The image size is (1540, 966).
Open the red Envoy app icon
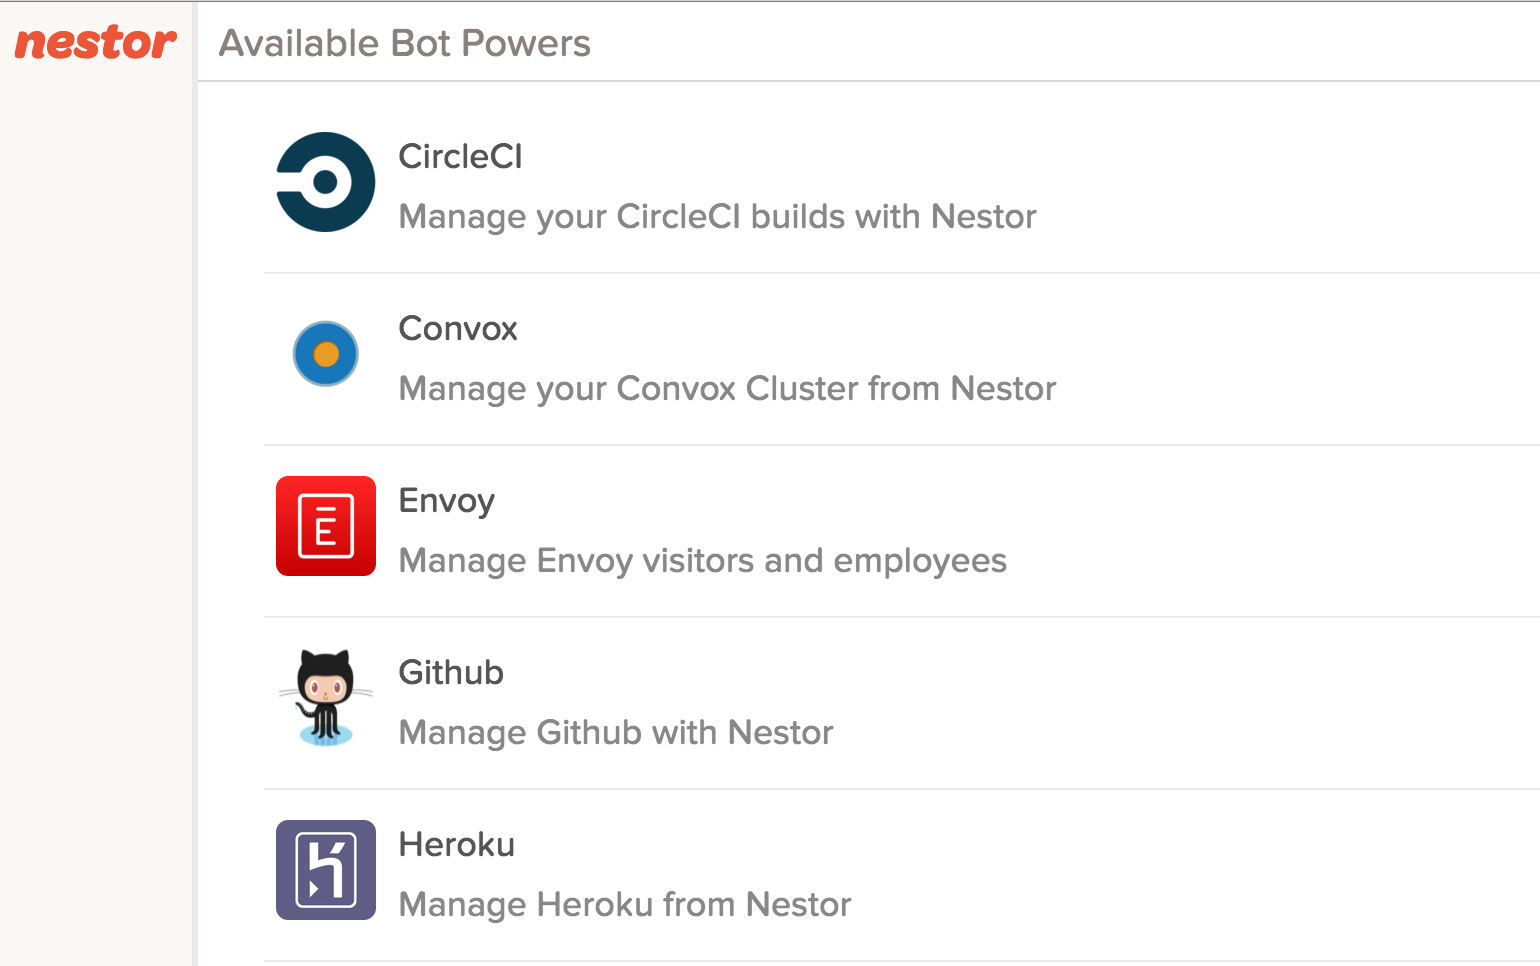(326, 526)
